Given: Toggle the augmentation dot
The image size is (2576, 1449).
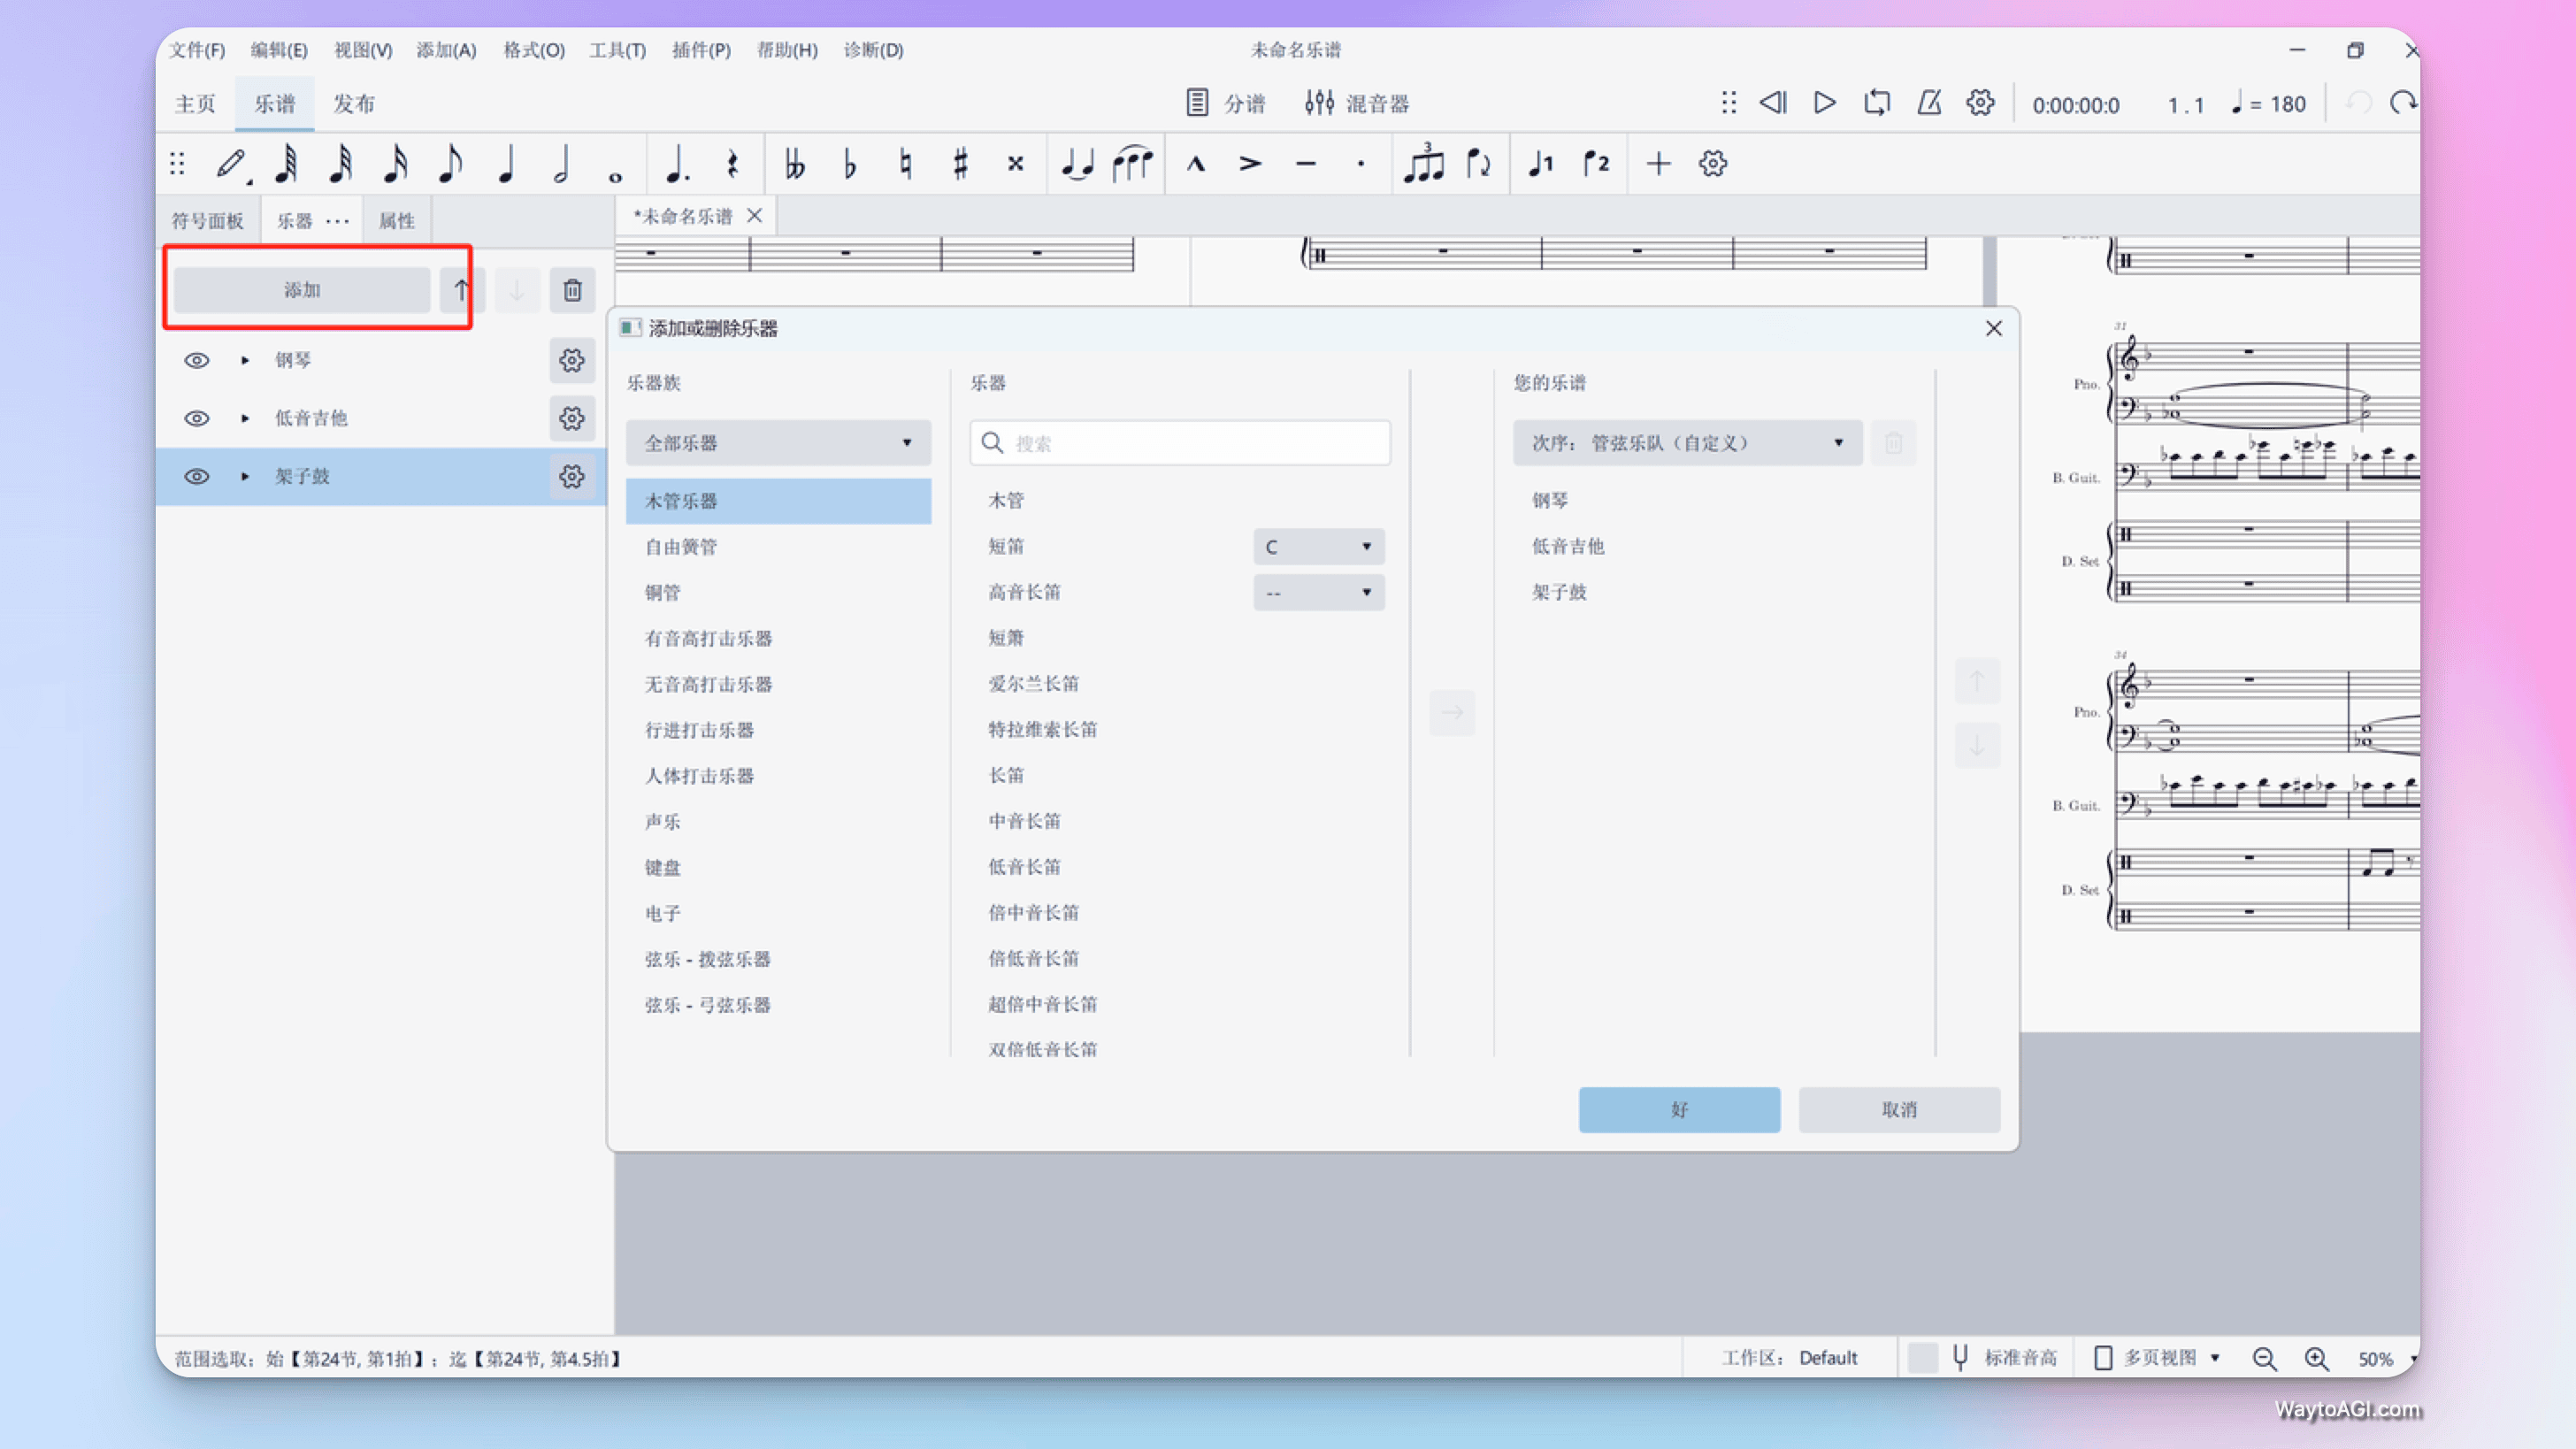Looking at the screenshot, I should click(677, 164).
